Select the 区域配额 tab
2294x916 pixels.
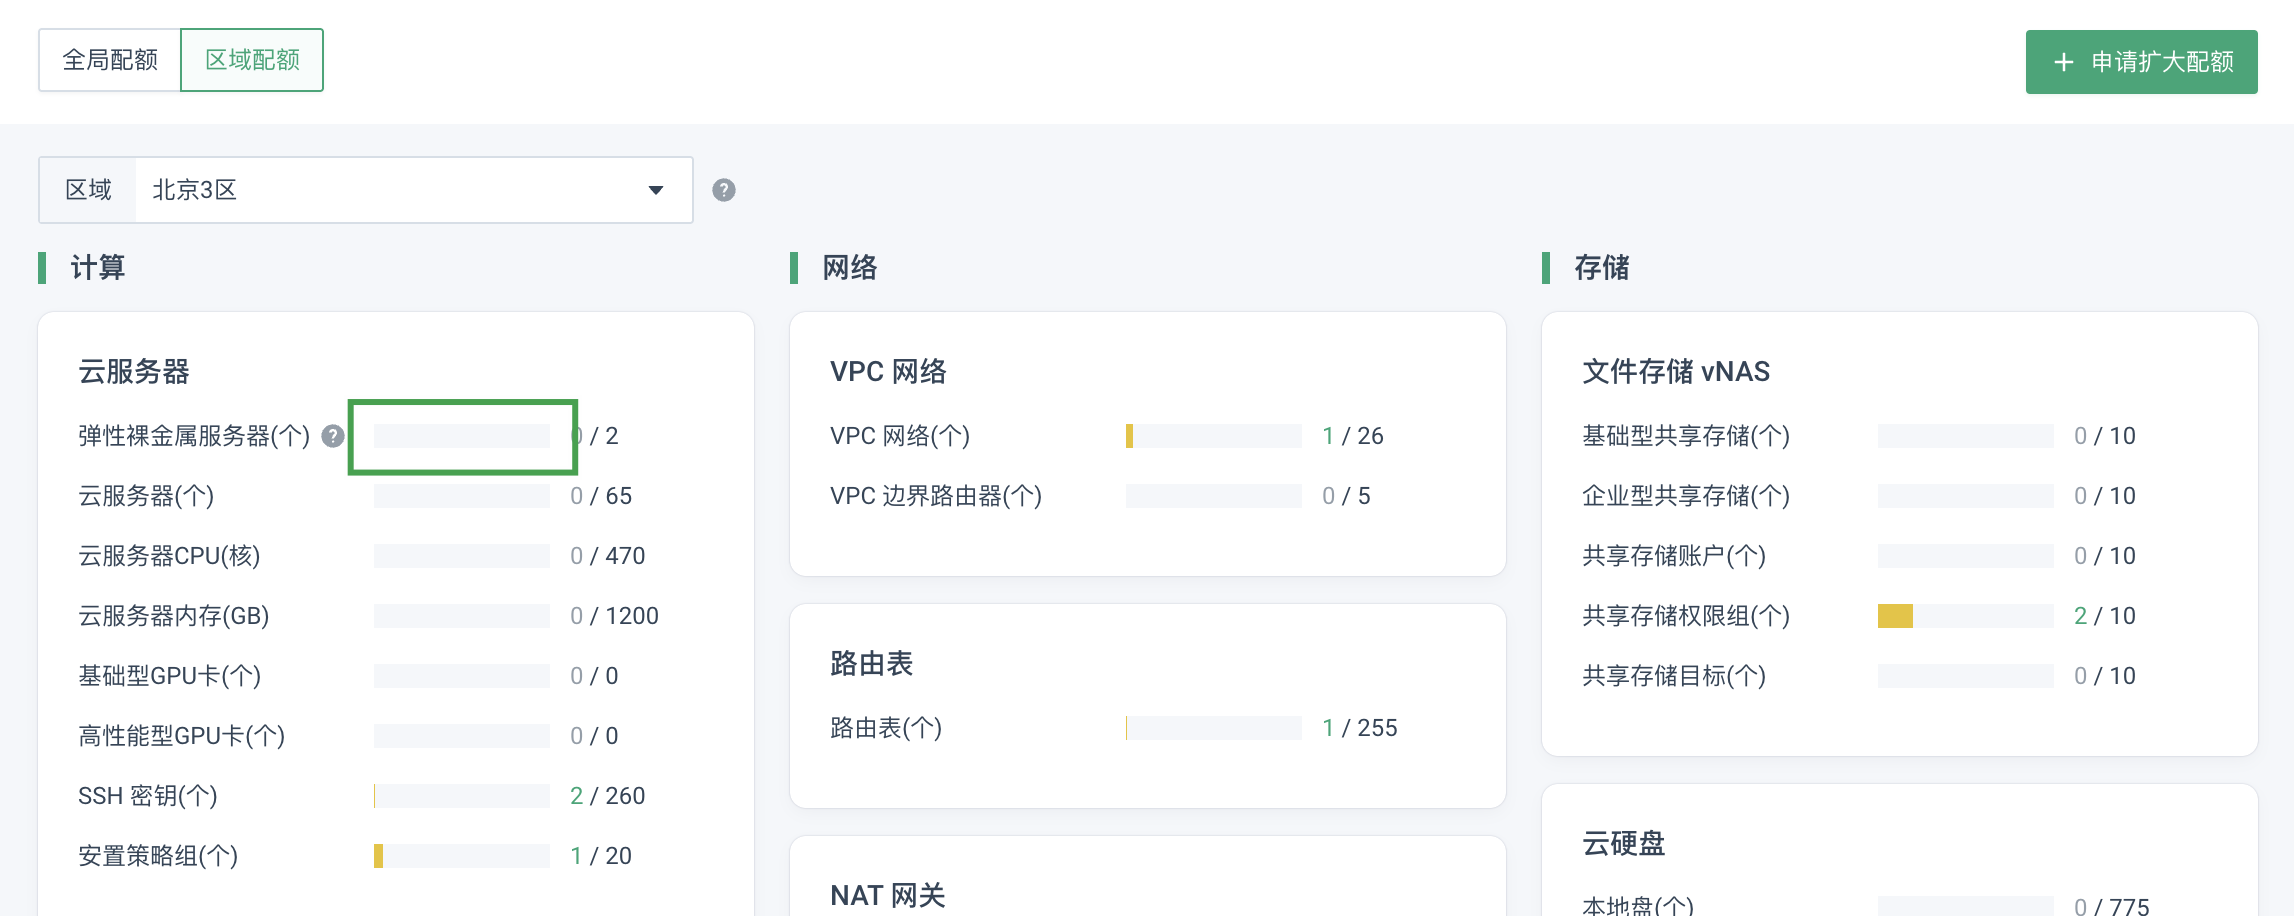[x=252, y=60]
